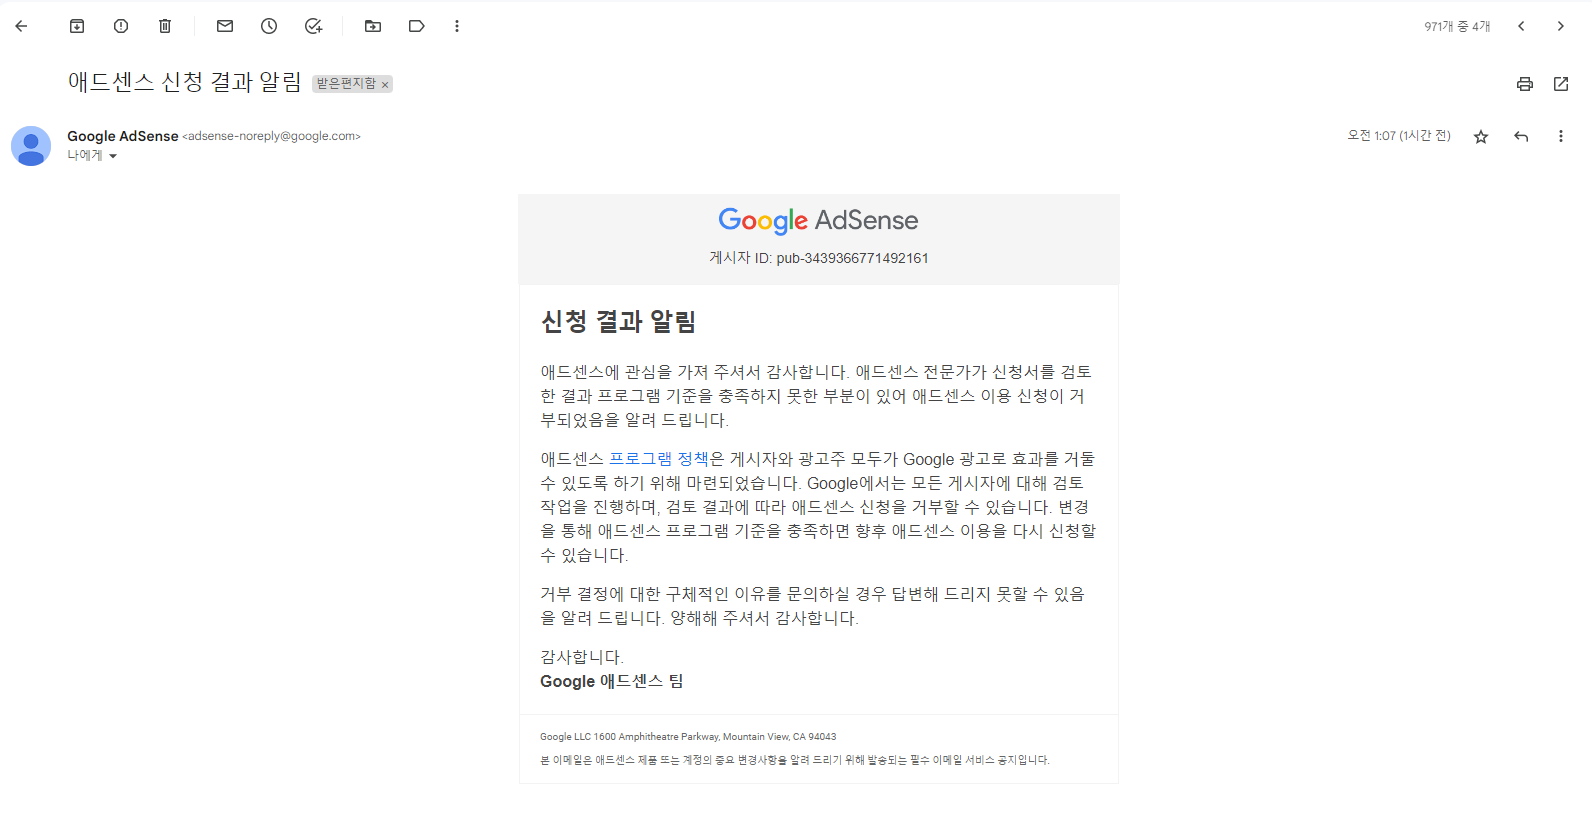
Task: Remove the 받은편지함 label
Action: pyautogui.click(x=385, y=85)
